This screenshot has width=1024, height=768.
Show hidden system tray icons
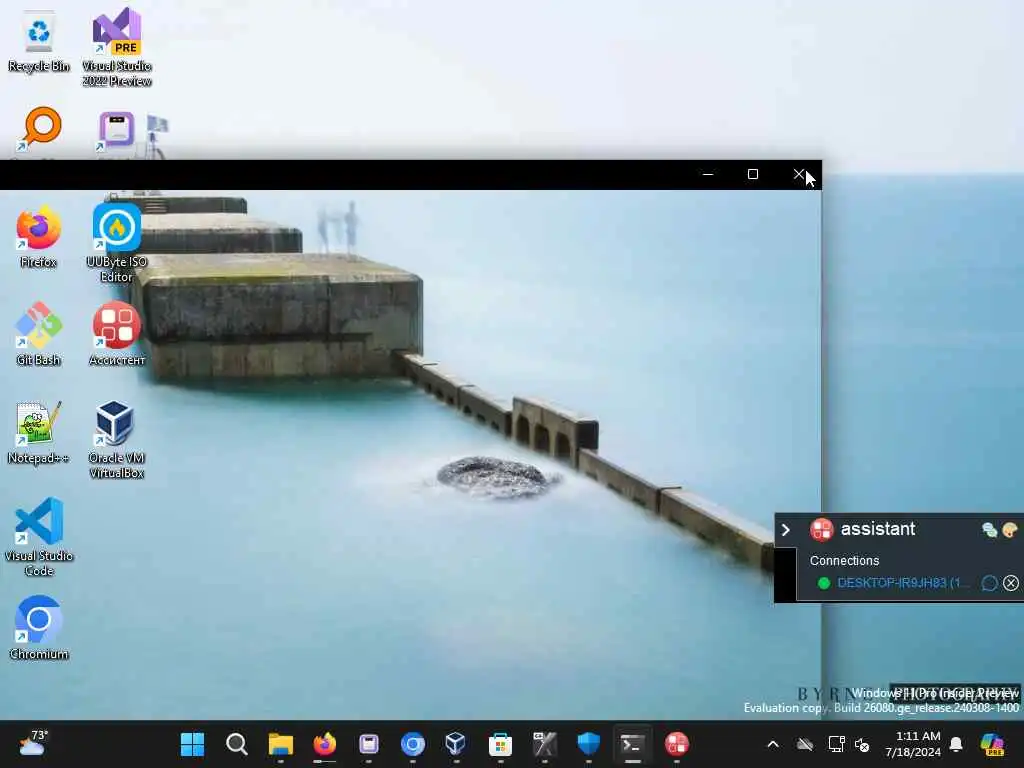773,744
